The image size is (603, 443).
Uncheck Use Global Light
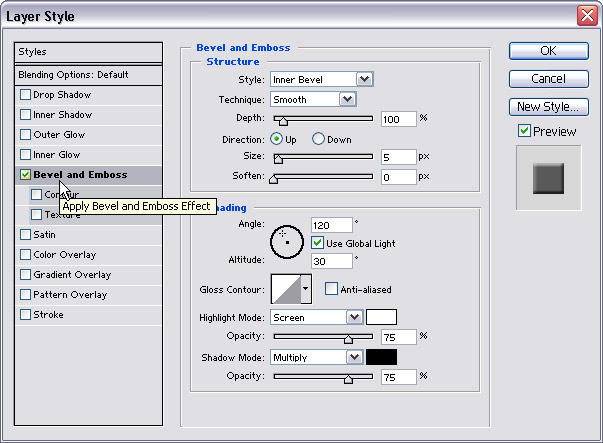(x=317, y=243)
